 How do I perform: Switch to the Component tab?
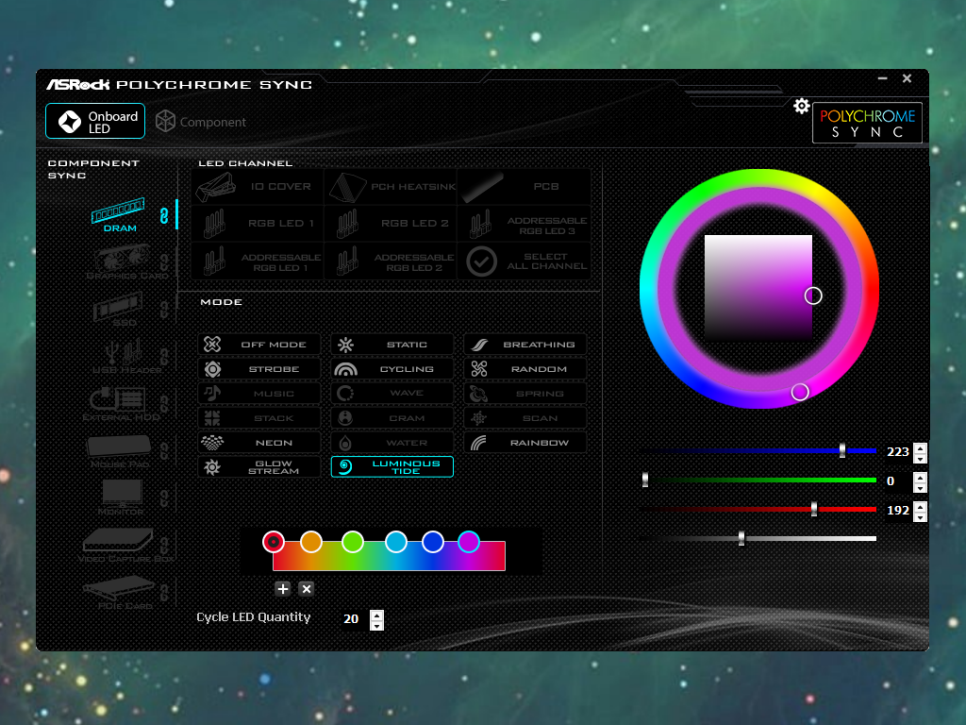200,122
